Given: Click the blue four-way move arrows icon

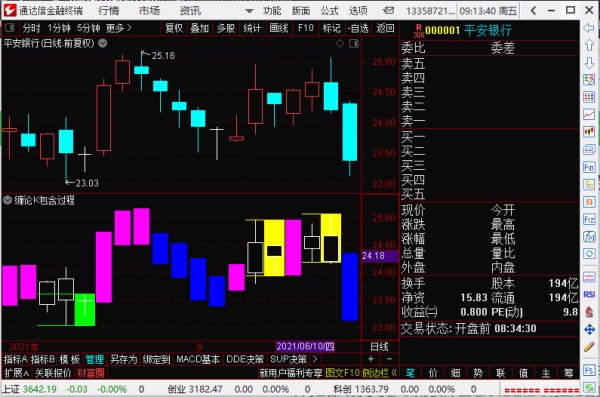Looking at the screenshot, I should (589, 330).
